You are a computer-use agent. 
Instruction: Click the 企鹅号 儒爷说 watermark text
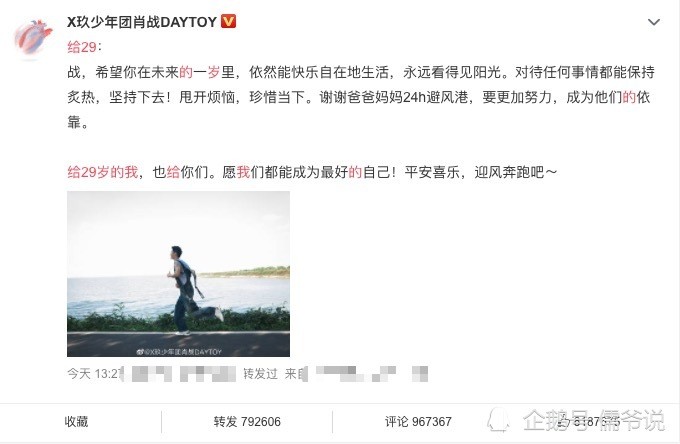594,419
